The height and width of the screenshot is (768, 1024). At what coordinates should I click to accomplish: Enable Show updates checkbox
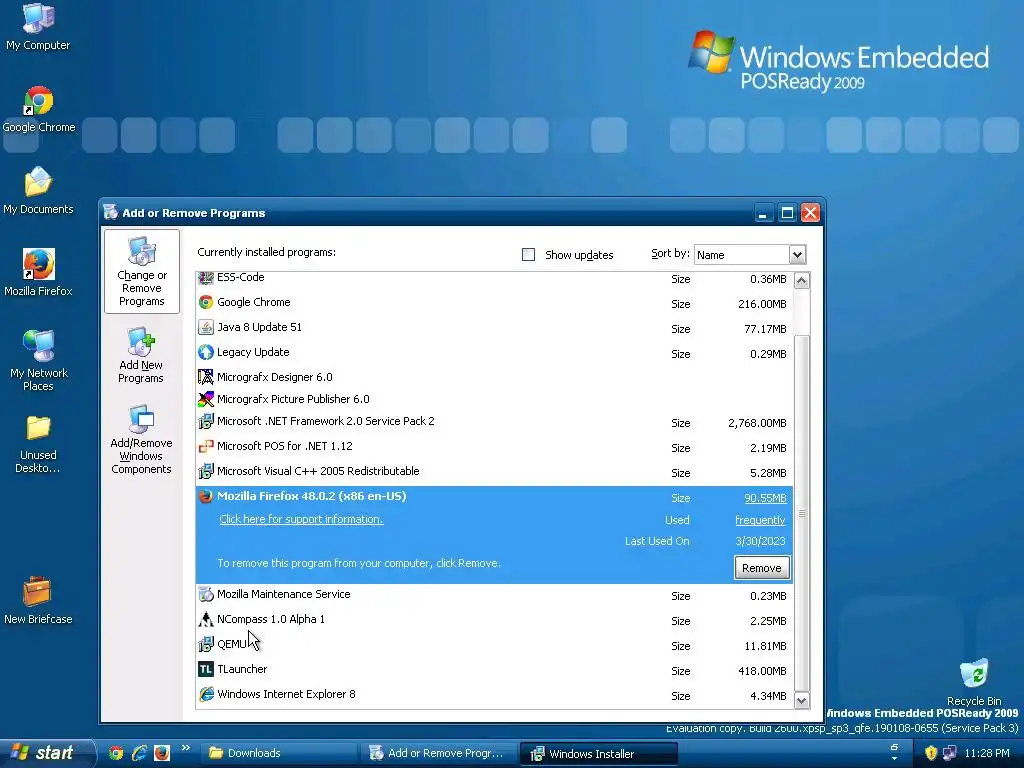click(x=528, y=255)
